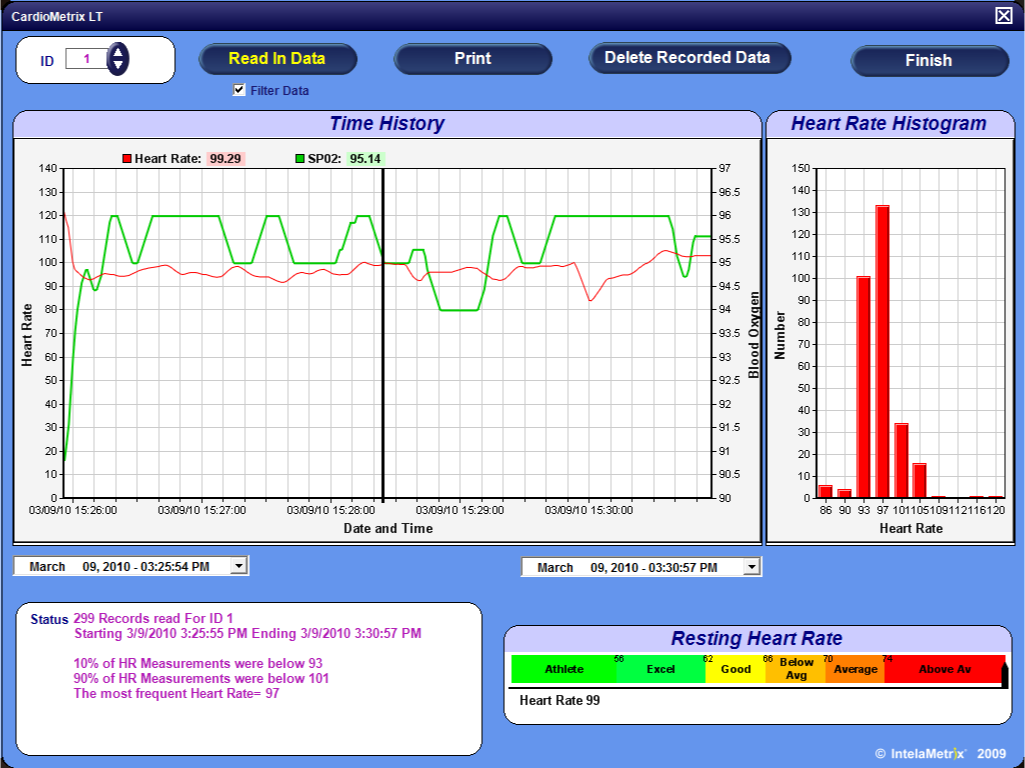
Task: Click the orange Average zone
Action: [855, 669]
